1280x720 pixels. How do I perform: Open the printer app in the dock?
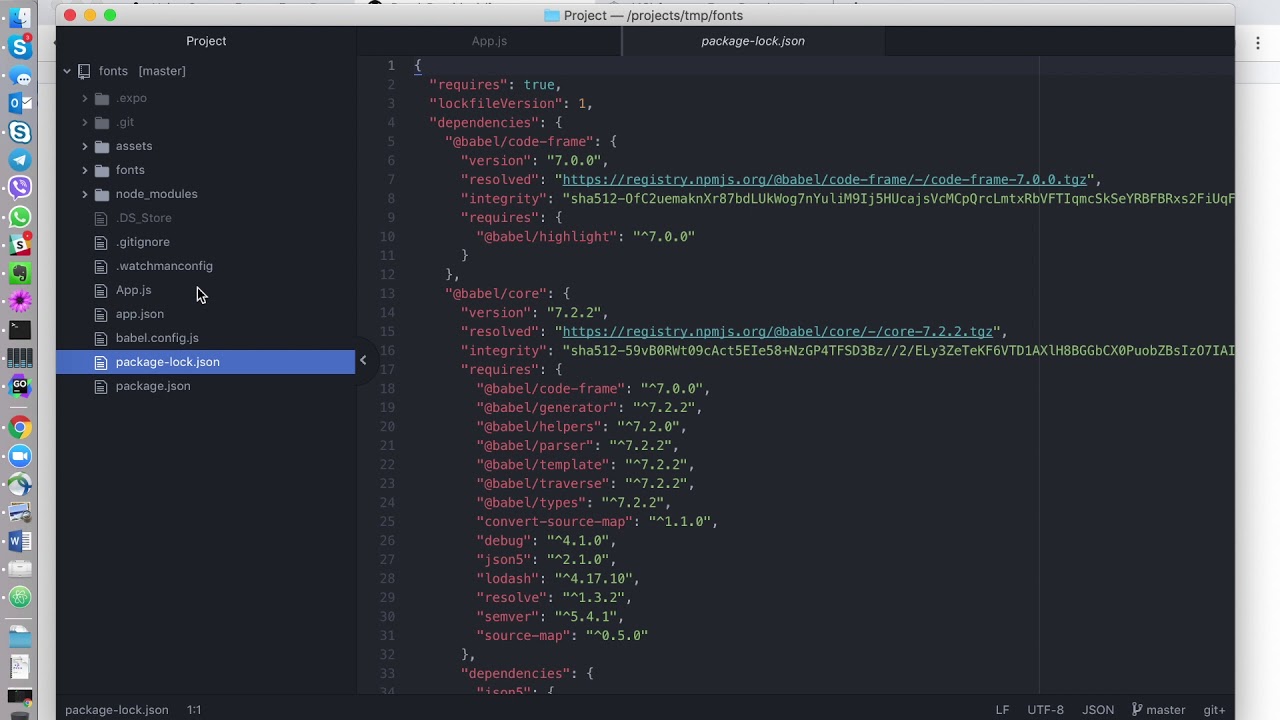click(x=19, y=569)
